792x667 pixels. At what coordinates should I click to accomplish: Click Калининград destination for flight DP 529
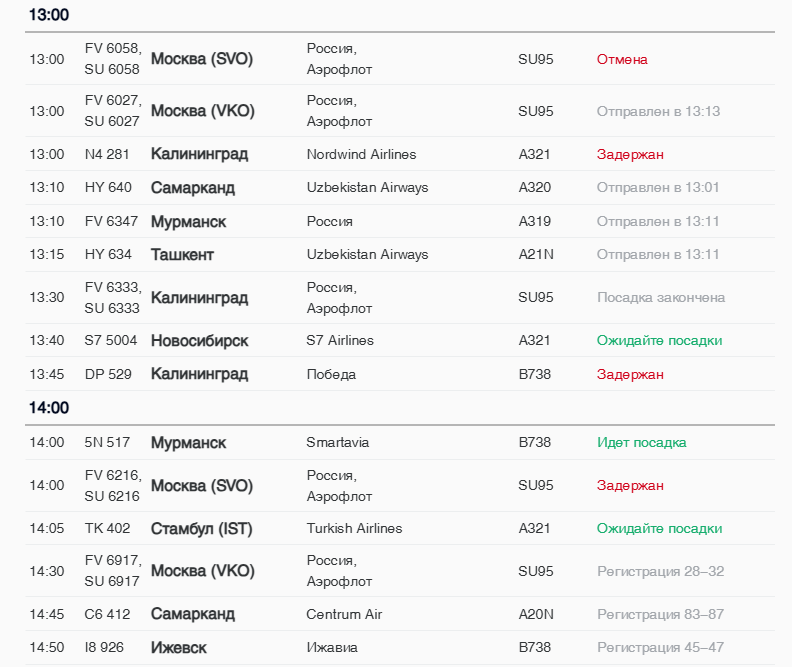coord(199,375)
